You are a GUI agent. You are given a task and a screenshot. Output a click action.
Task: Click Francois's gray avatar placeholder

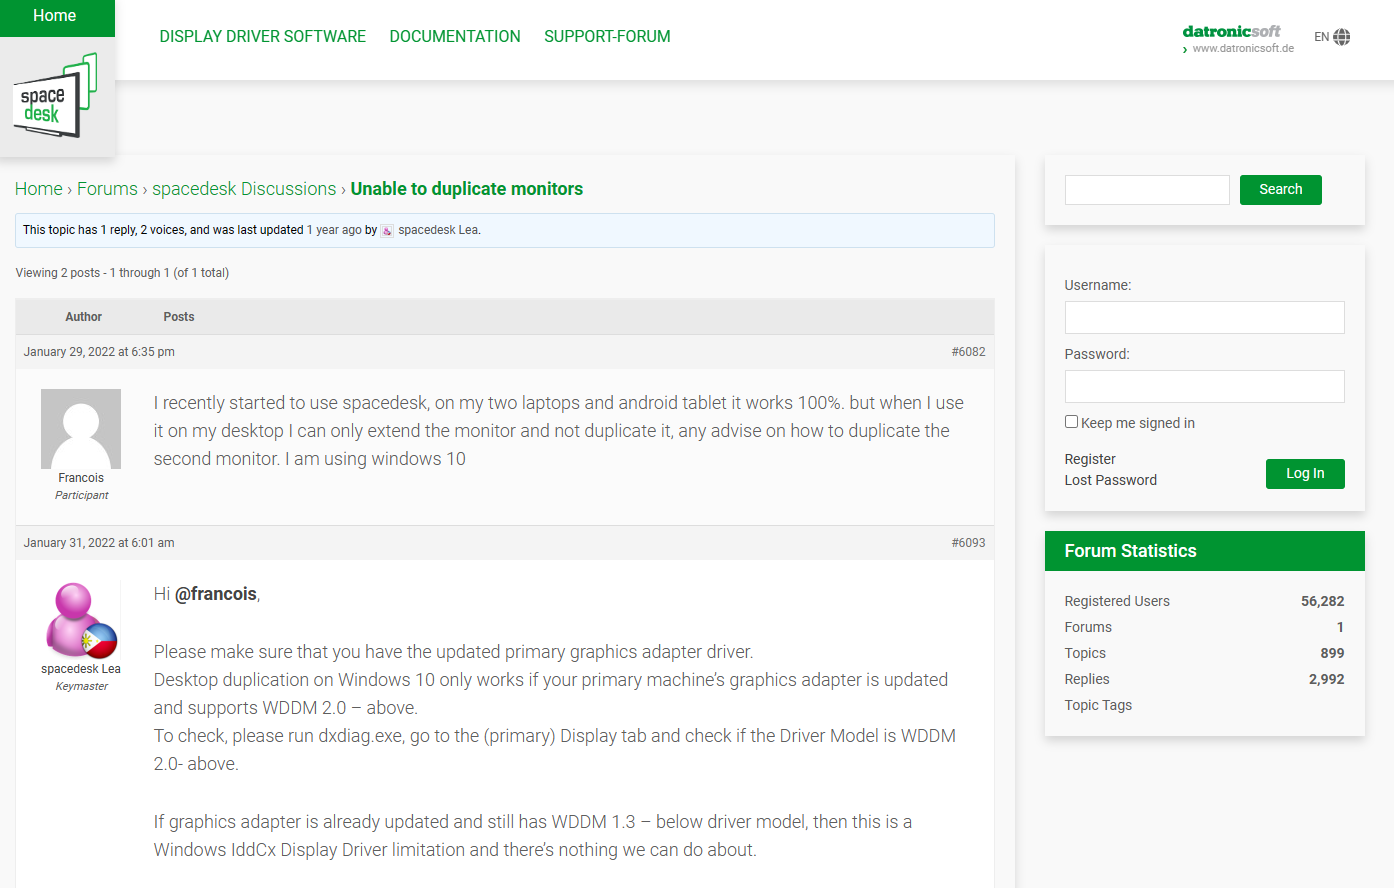(x=81, y=429)
